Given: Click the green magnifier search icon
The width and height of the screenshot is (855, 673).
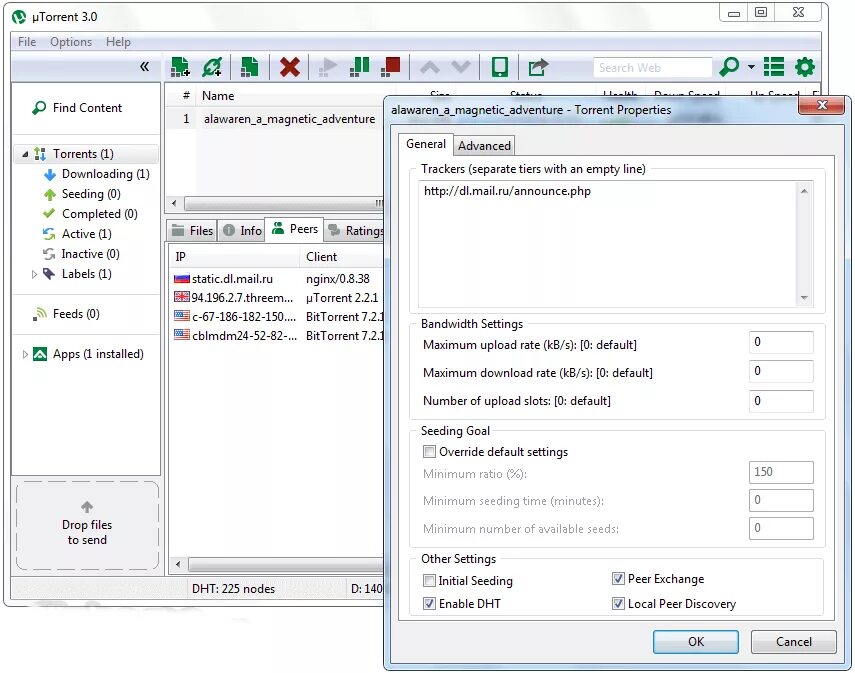Looking at the screenshot, I should (x=729, y=67).
